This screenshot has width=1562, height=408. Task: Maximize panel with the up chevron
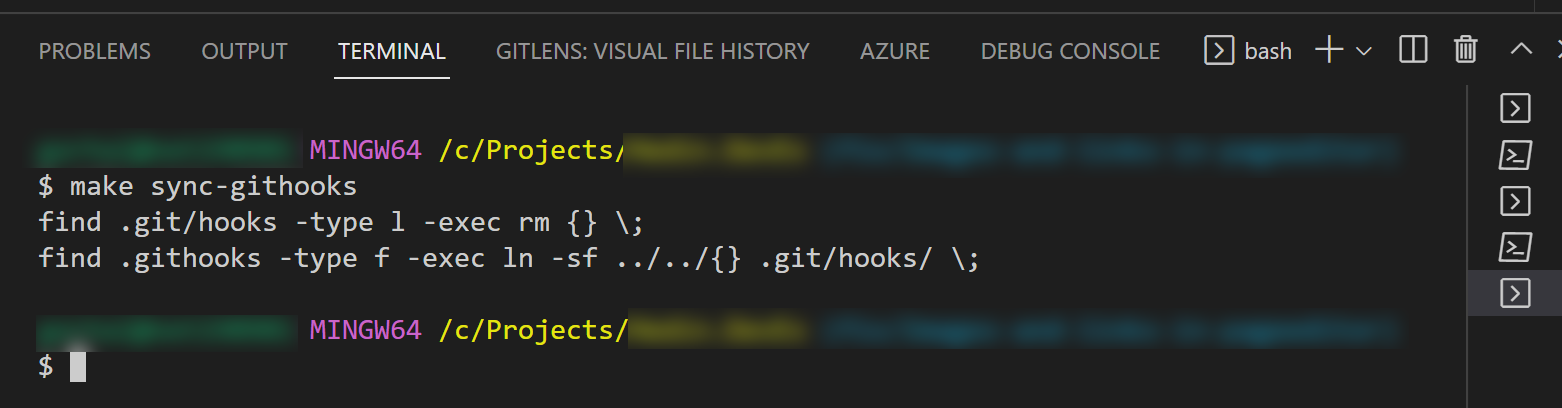pyautogui.click(x=1520, y=49)
